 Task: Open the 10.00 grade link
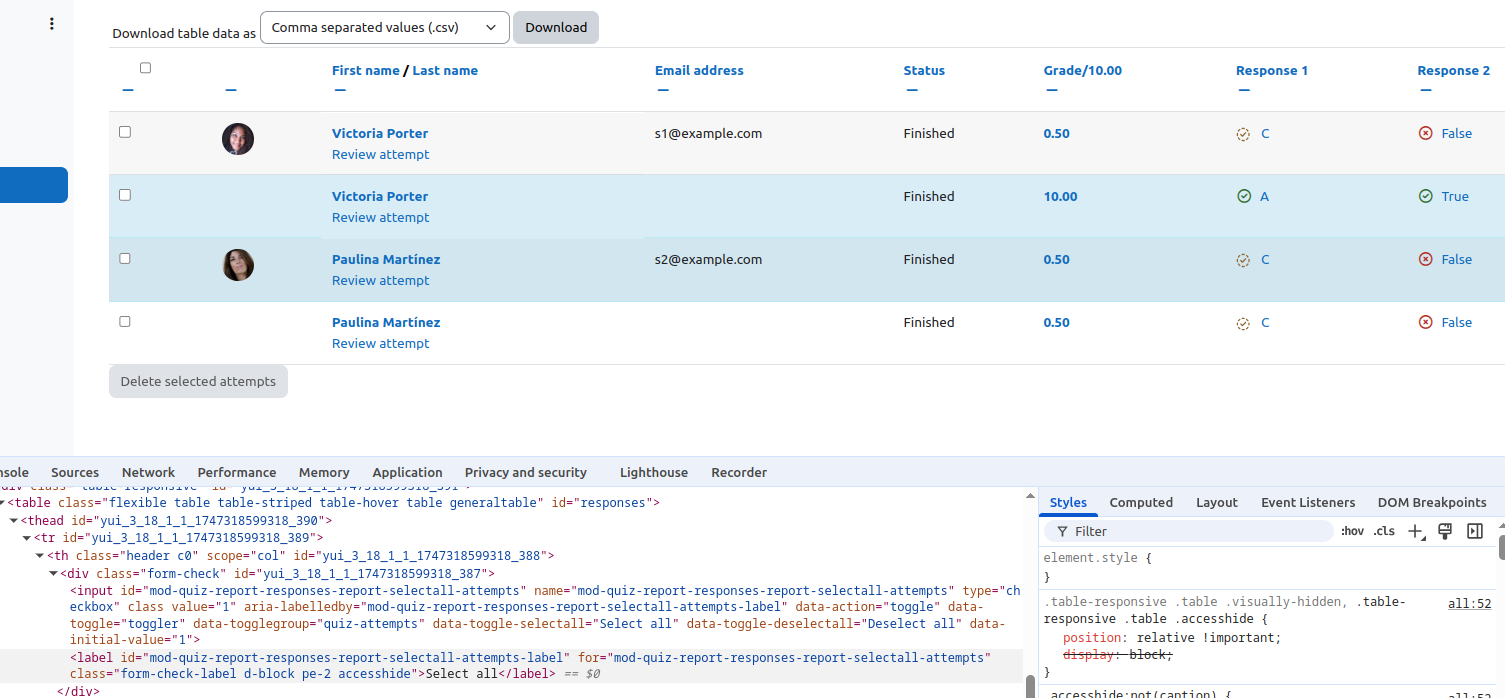click(x=1061, y=197)
